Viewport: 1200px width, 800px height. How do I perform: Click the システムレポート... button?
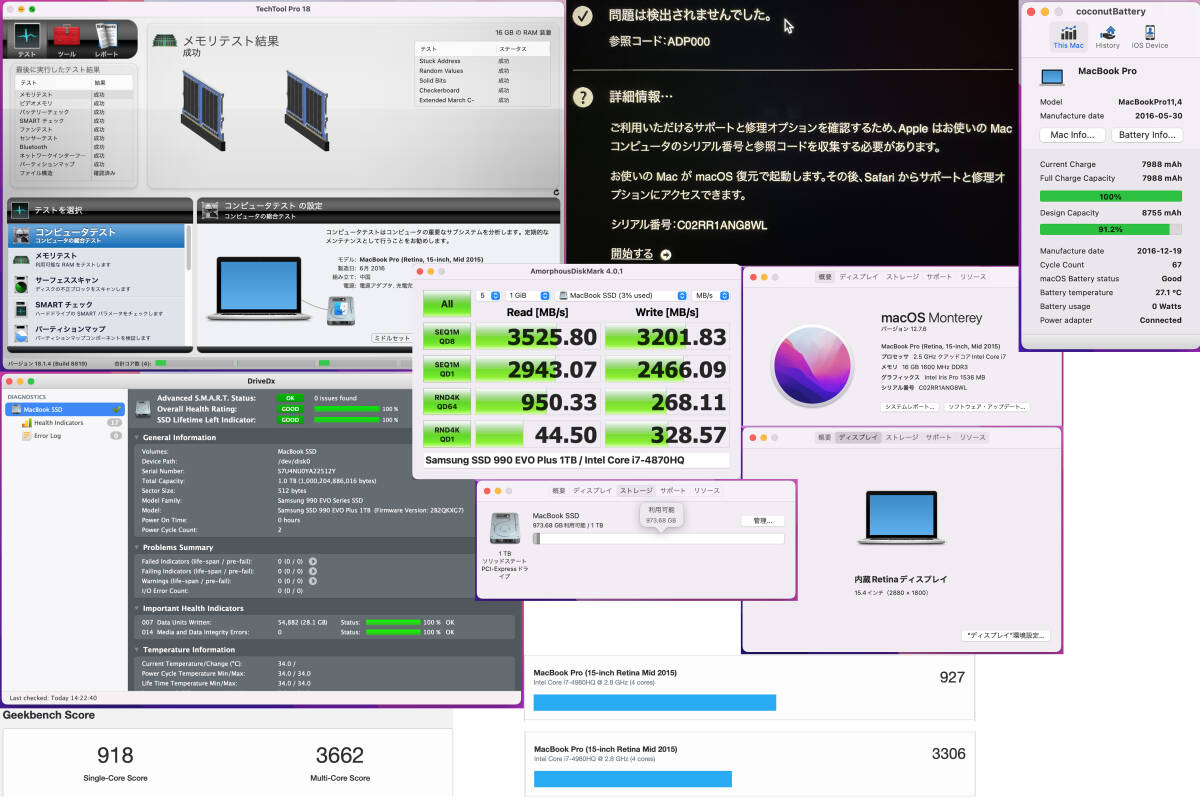pyautogui.click(x=909, y=407)
